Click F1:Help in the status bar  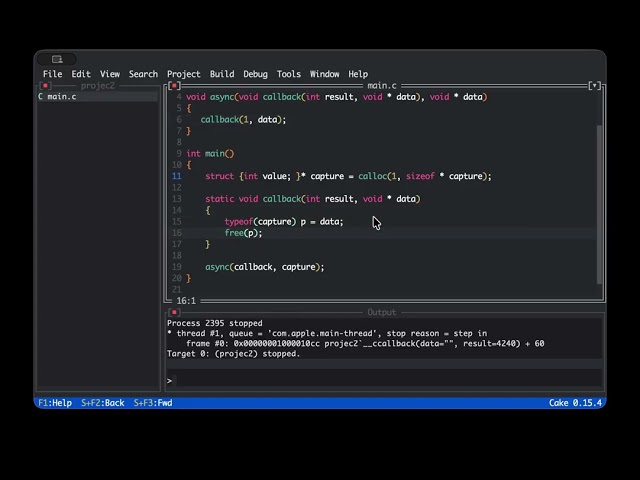pos(55,403)
